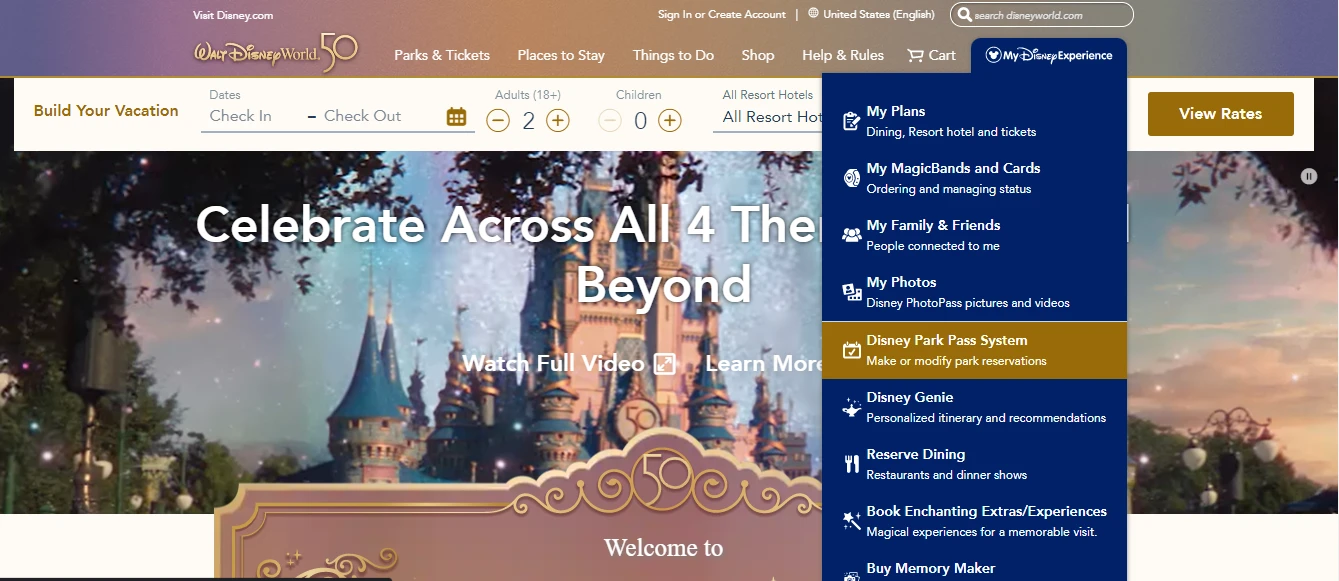
Task: Click 'Make or modify park reservations' text
Action: click(x=956, y=361)
